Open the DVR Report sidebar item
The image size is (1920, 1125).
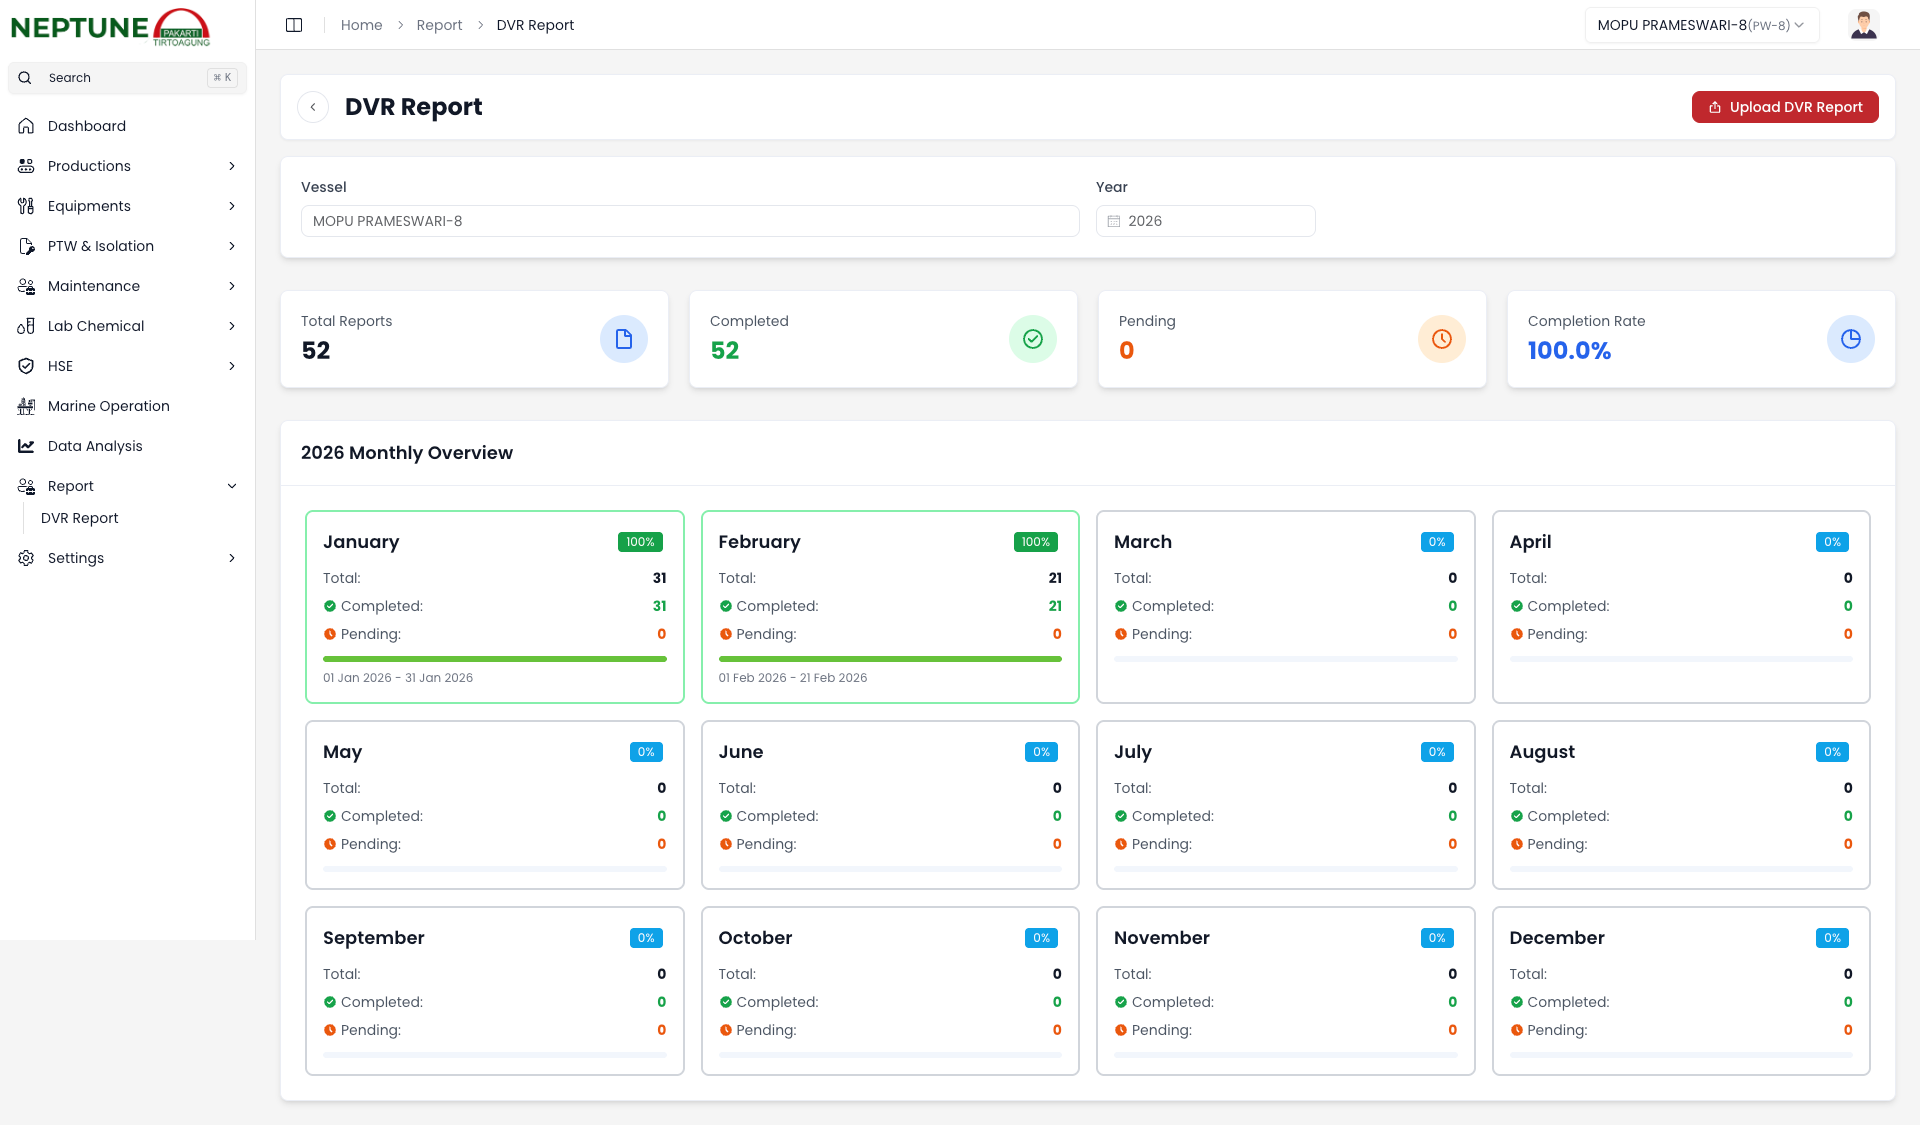pos(80,518)
